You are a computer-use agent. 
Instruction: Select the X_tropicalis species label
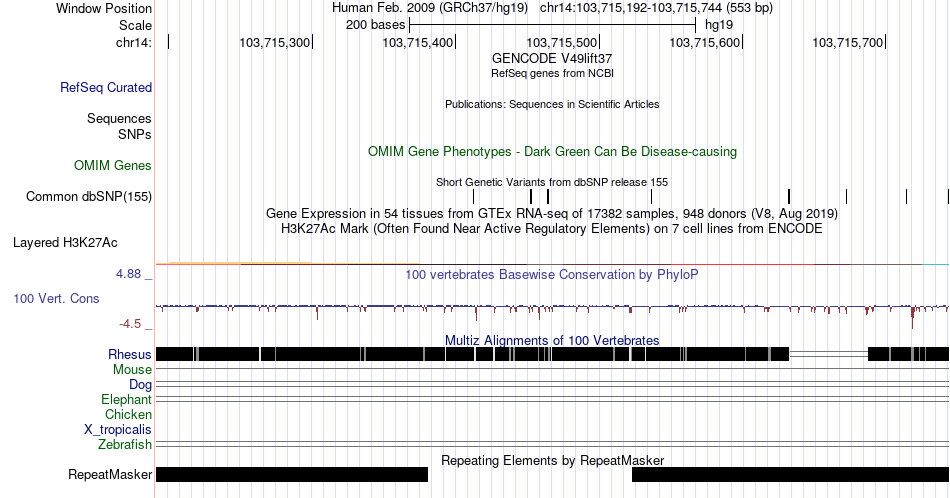coord(118,430)
